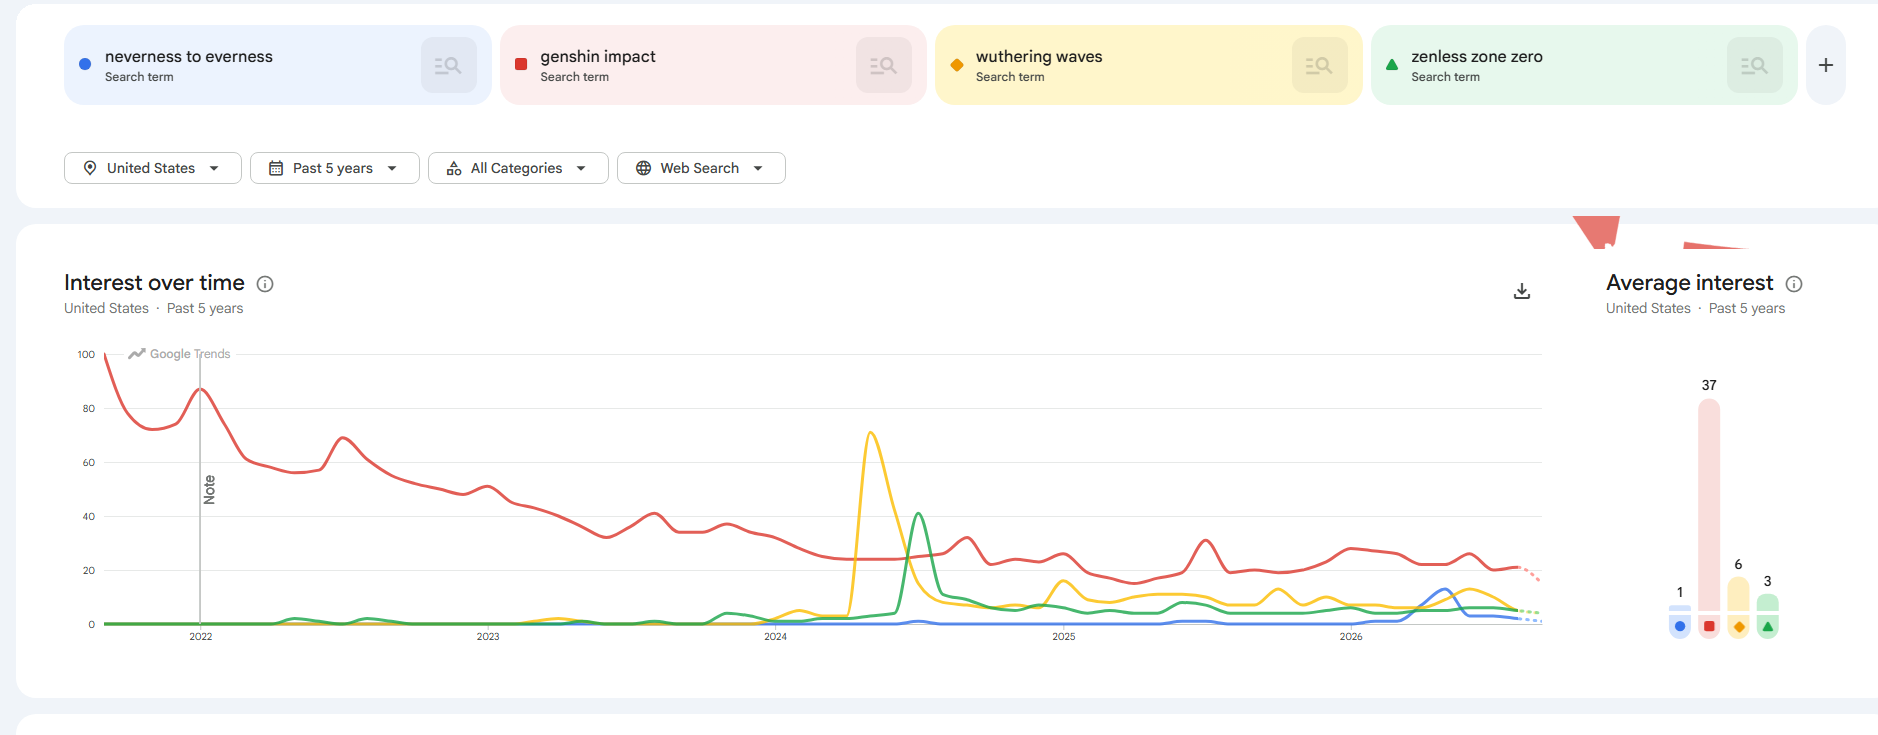The width and height of the screenshot is (1878, 735).
Task: Open search details for zenless zone zero
Action: pos(1754,65)
